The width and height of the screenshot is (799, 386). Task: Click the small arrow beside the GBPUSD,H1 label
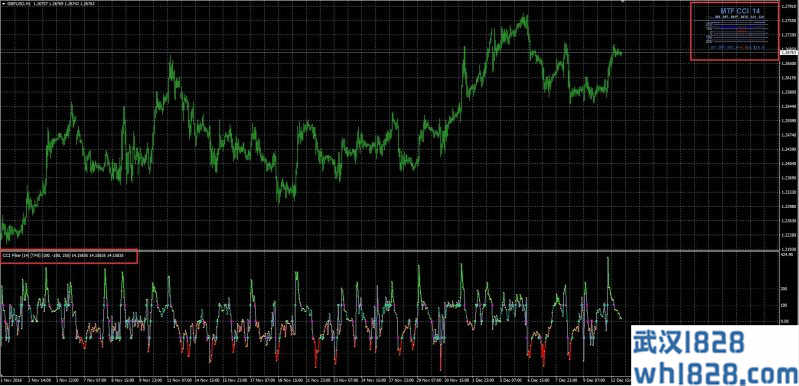pos(3,3)
